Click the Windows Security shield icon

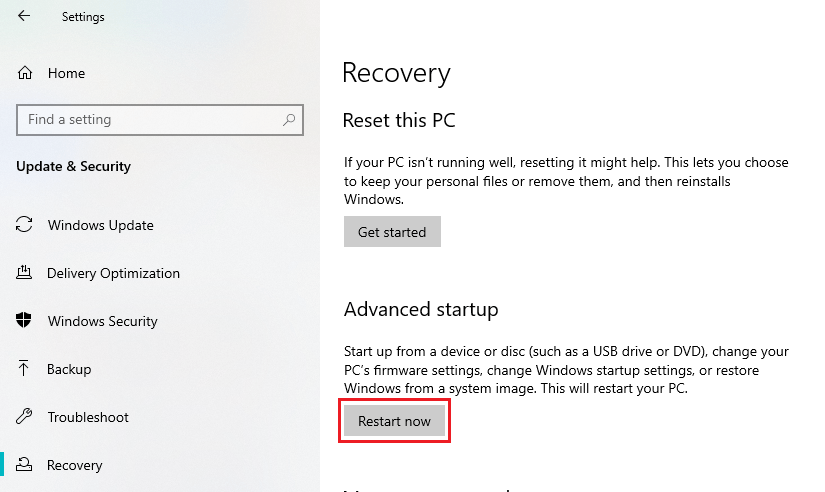[24, 320]
